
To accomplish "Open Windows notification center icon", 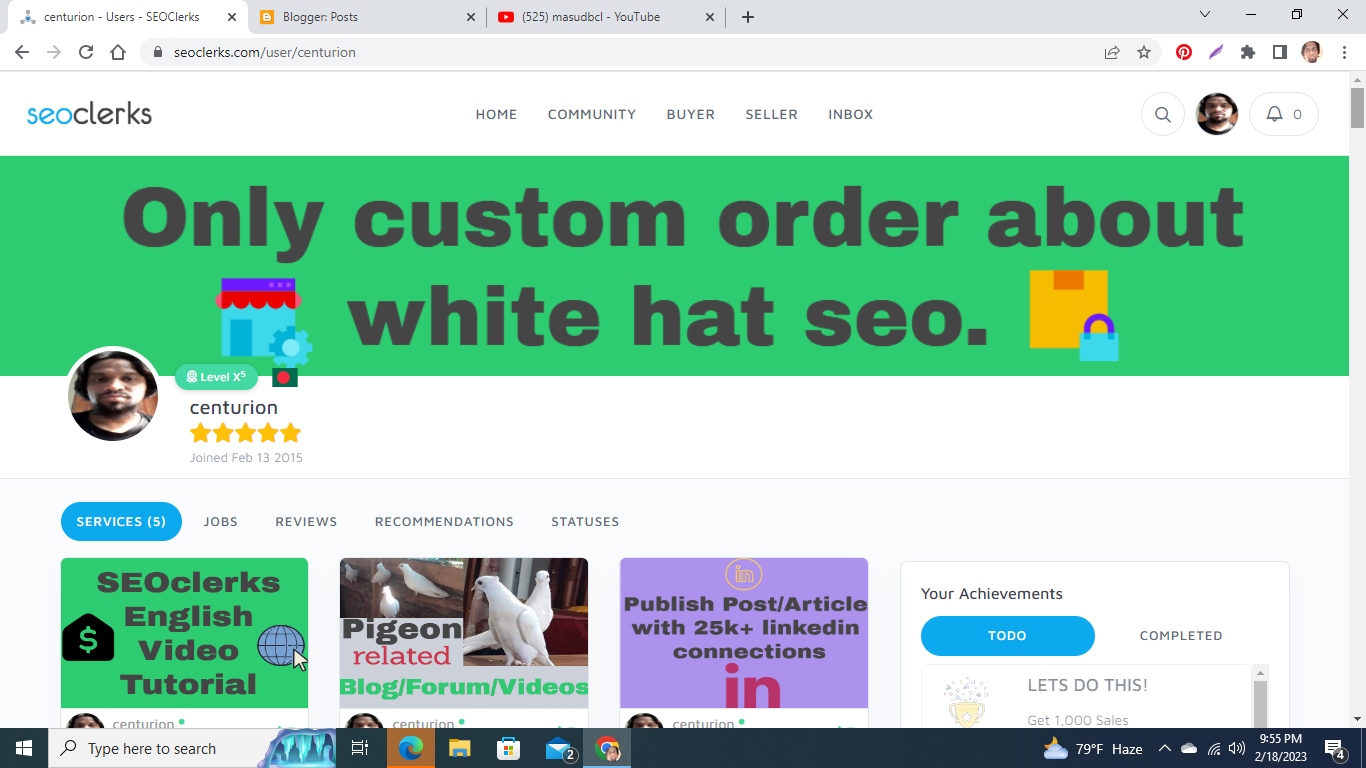I will pos(1335,748).
